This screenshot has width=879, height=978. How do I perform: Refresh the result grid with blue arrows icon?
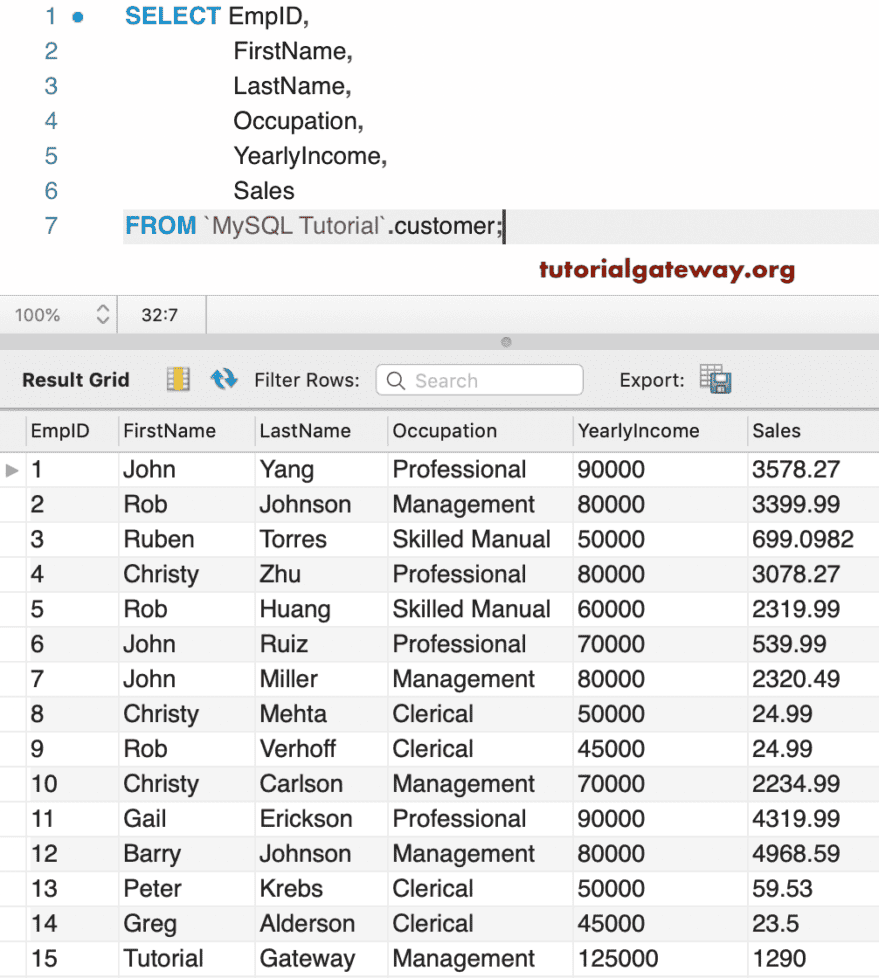[223, 379]
